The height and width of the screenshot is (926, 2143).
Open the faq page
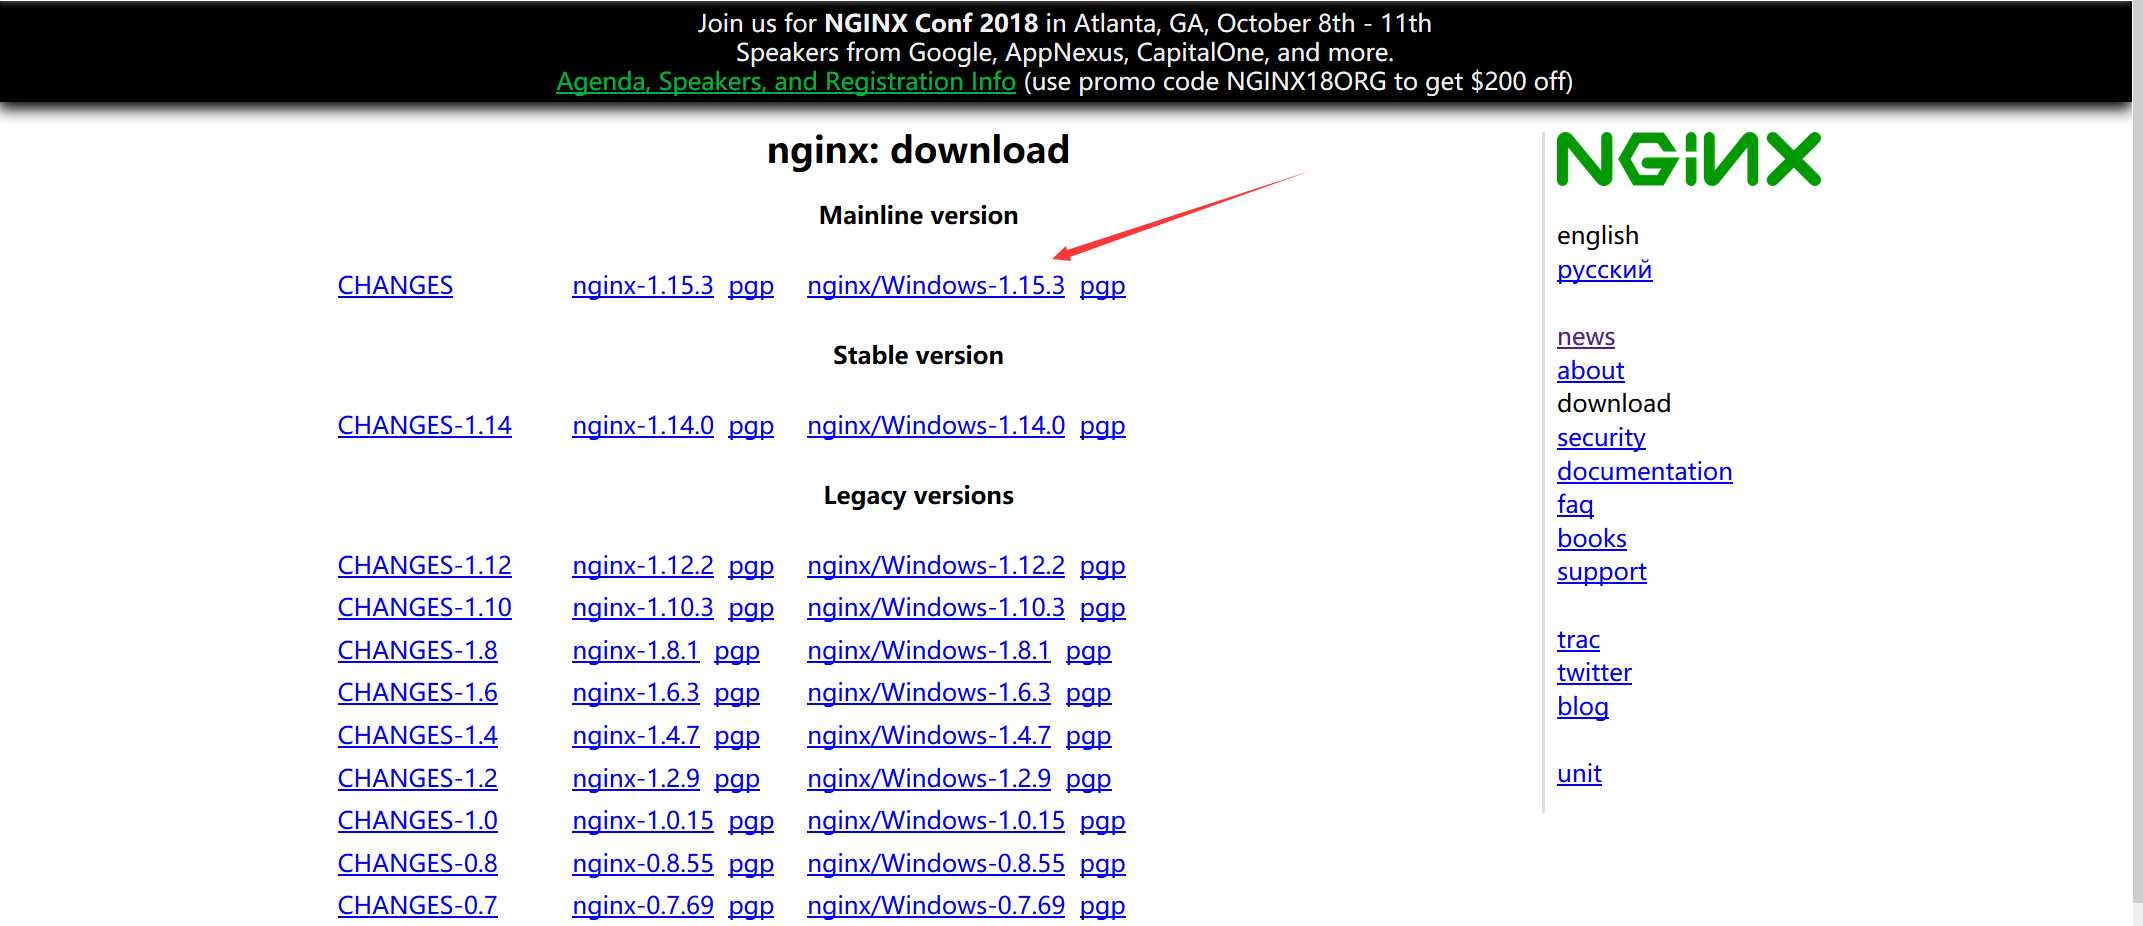pyautogui.click(x=1575, y=505)
